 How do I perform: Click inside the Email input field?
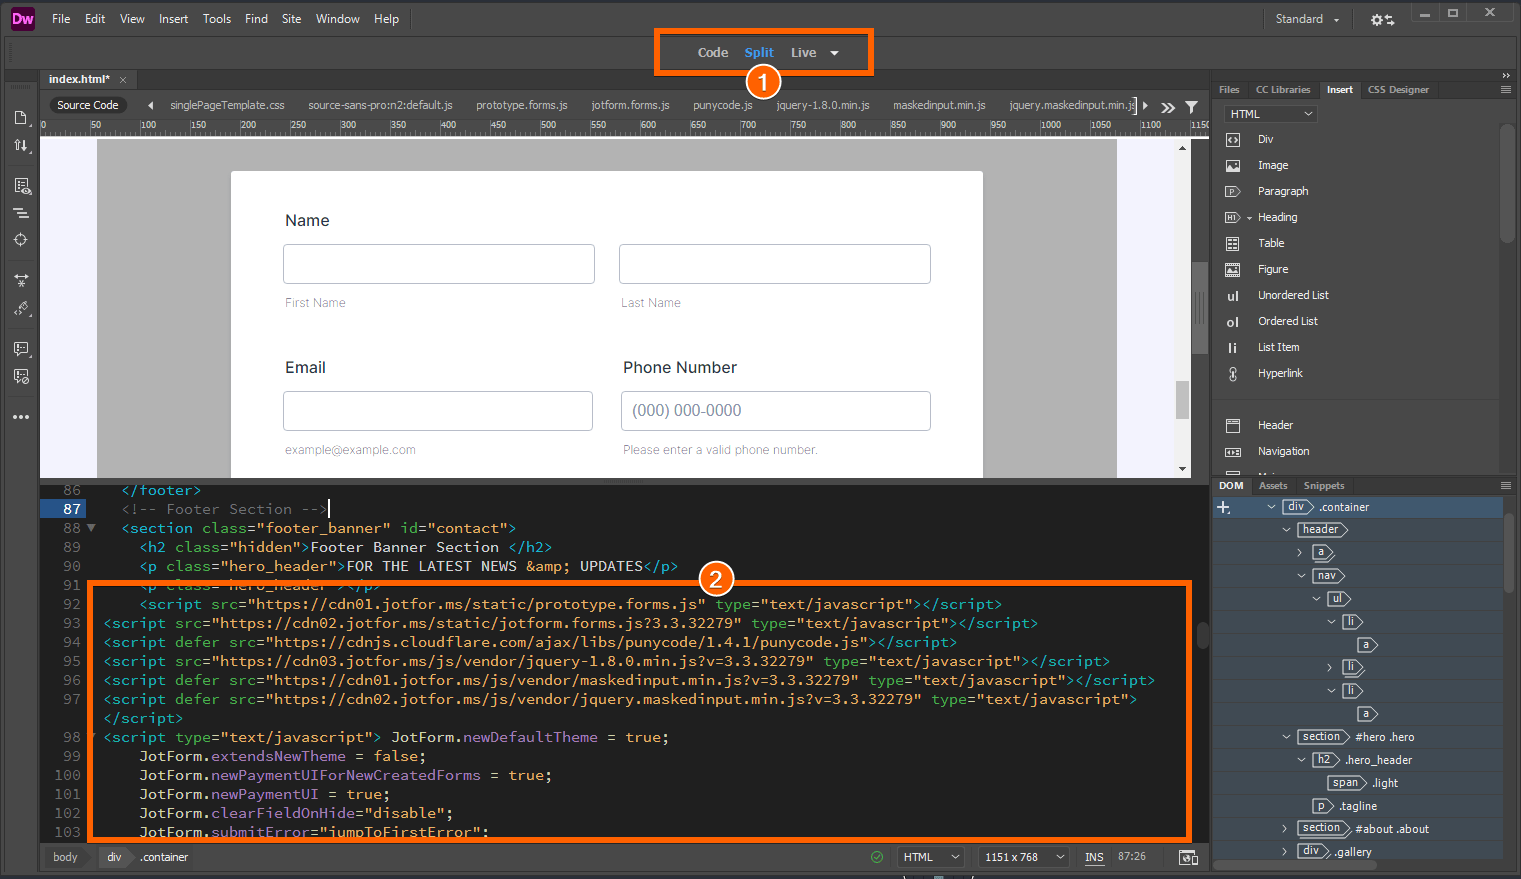pos(438,411)
